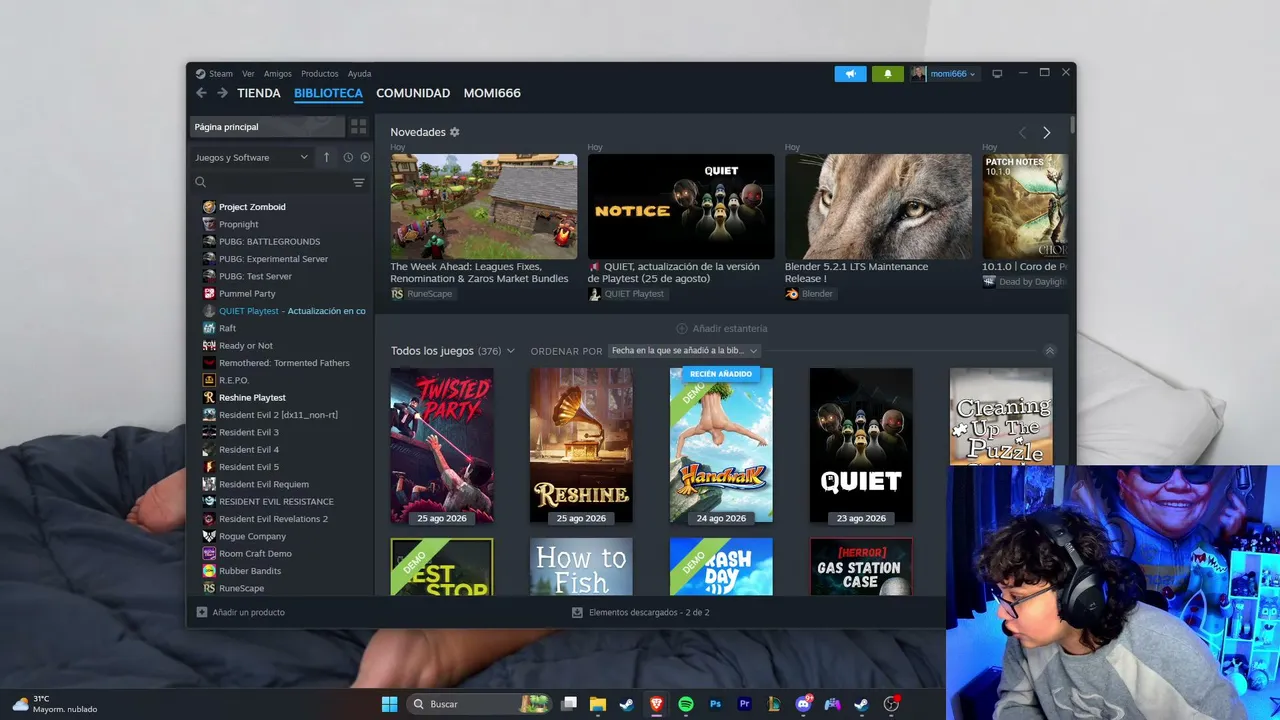Viewport: 1280px width, 720px height.
Task: Open Premiere Pro from the taskbar
Action: (744, 704)
